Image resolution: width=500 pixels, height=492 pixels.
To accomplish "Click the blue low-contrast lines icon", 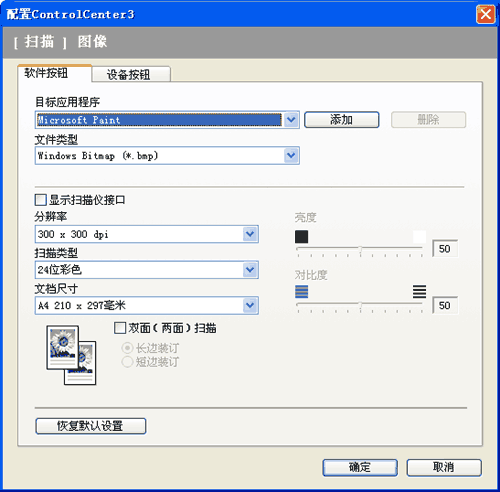I will click(301, 292).
